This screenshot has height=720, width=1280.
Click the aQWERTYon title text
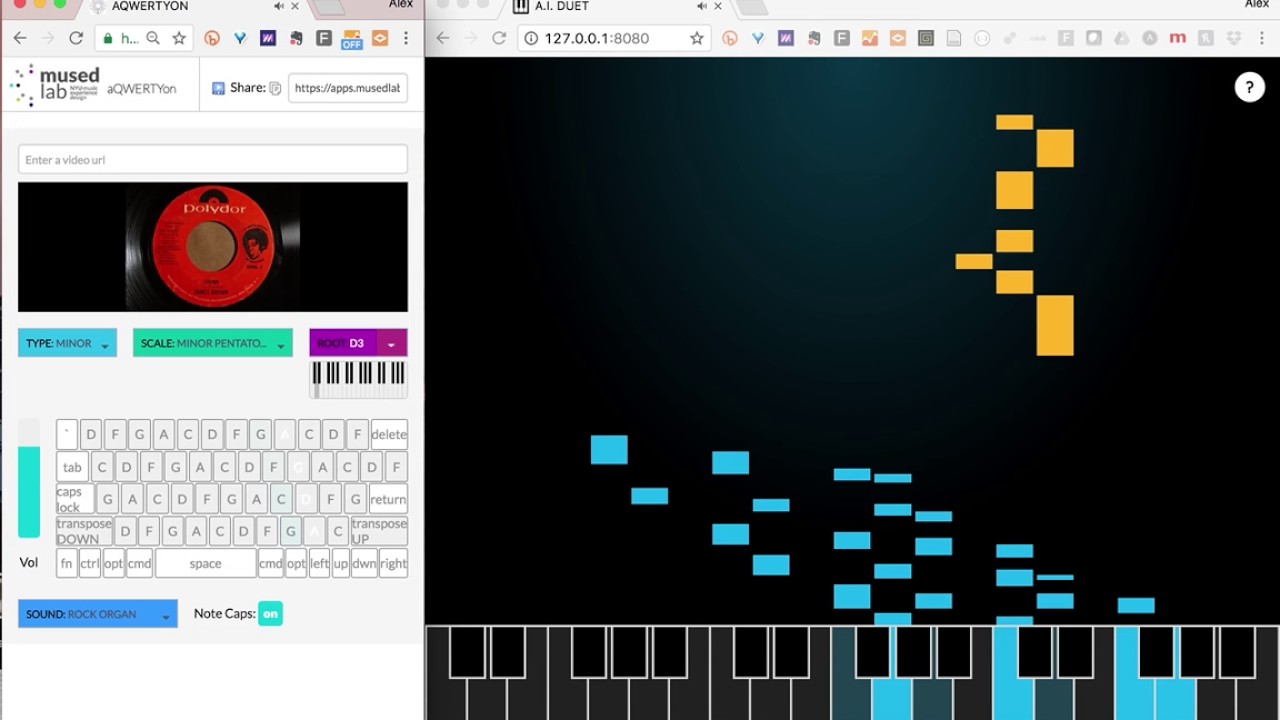click(142, 88)
